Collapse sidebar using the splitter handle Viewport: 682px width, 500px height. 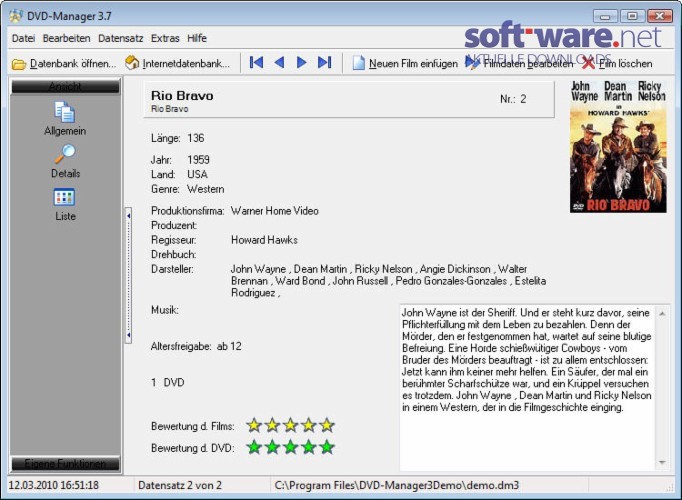pos(128,275)
